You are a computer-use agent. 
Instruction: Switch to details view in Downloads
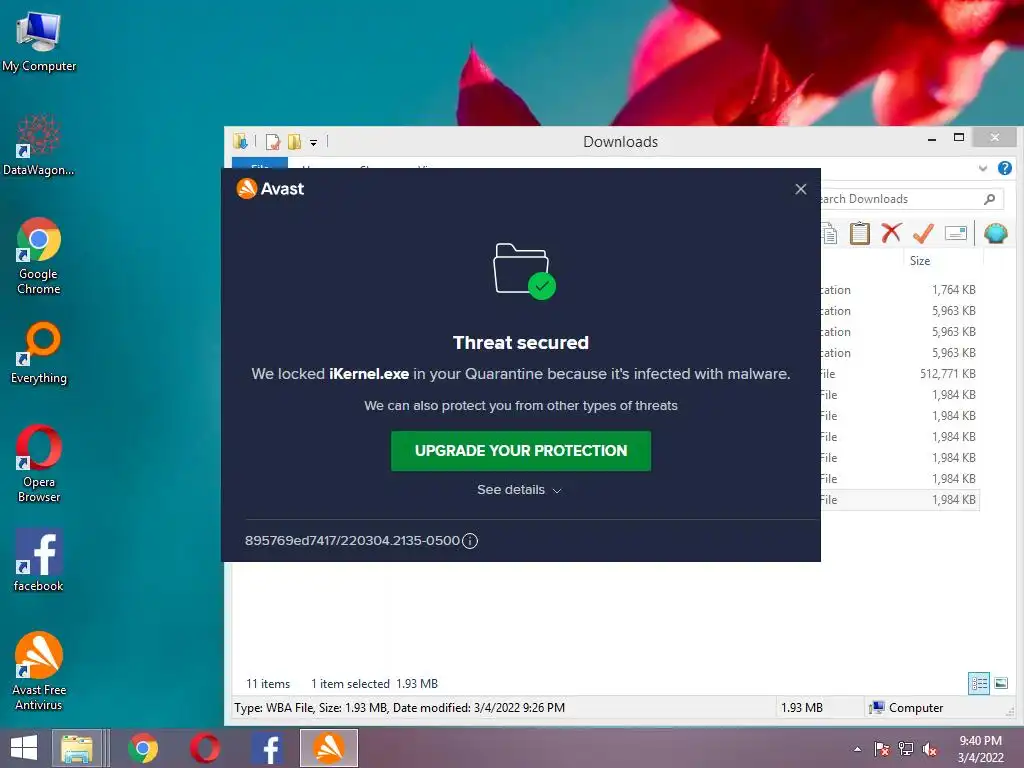[979, 684]
